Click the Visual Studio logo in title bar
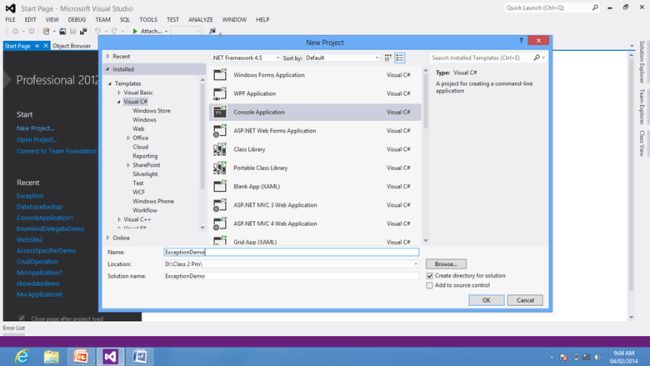This screenshot has width=650, height=366. coord(11,8)
